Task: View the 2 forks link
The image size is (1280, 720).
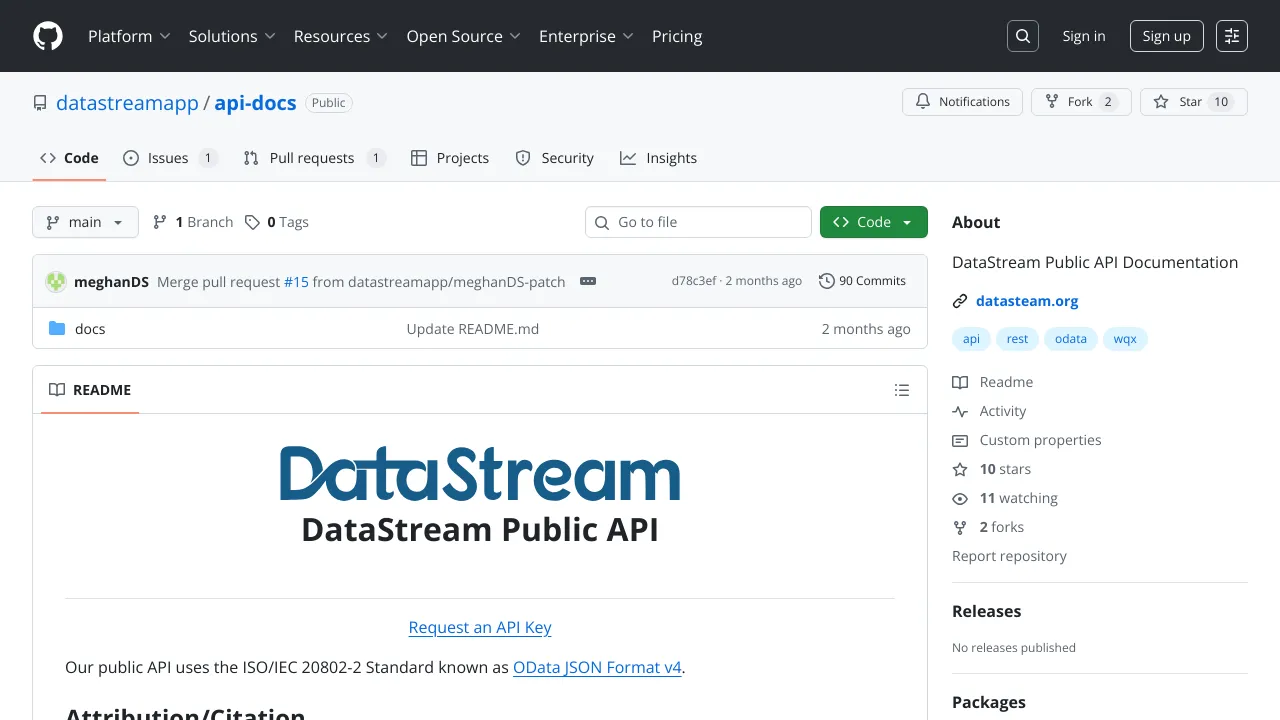Action: [988, 527]
